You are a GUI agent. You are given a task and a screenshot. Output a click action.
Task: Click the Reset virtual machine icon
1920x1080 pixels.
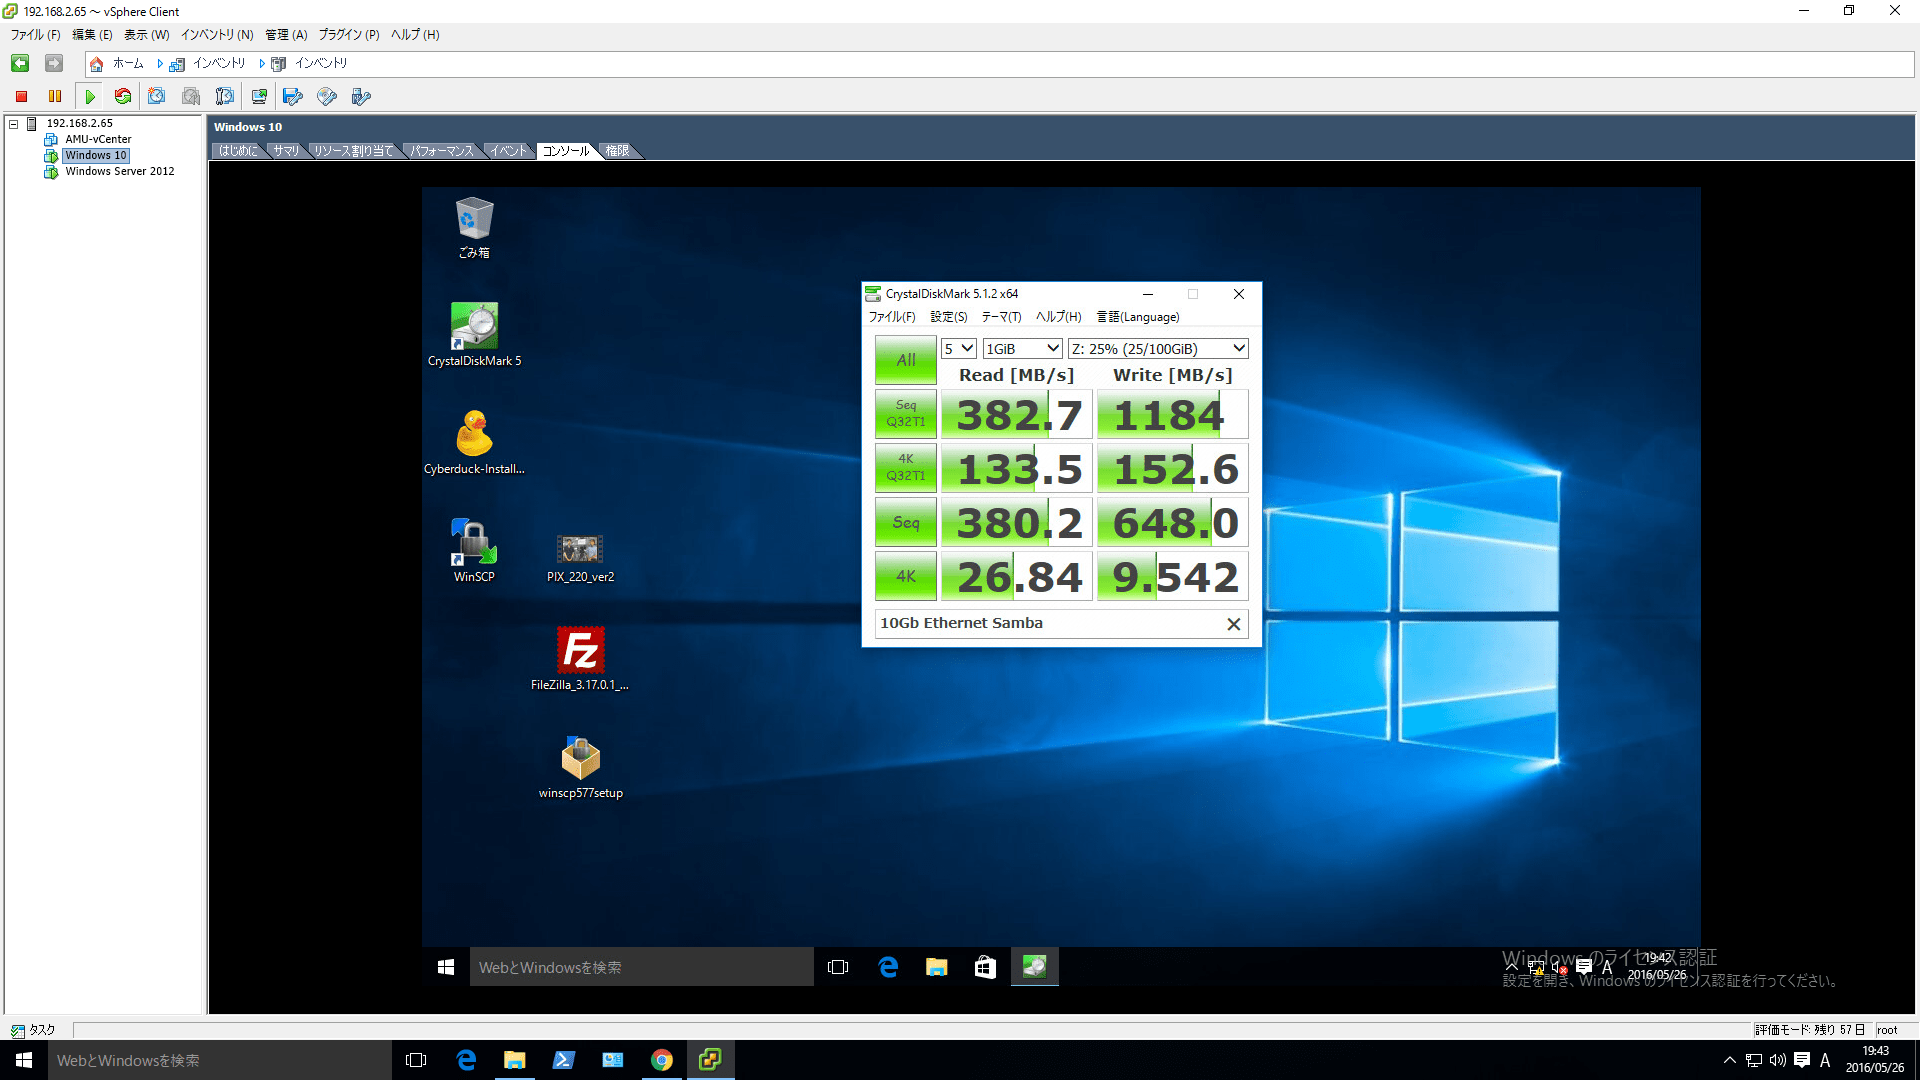click(x=123, y=96)
